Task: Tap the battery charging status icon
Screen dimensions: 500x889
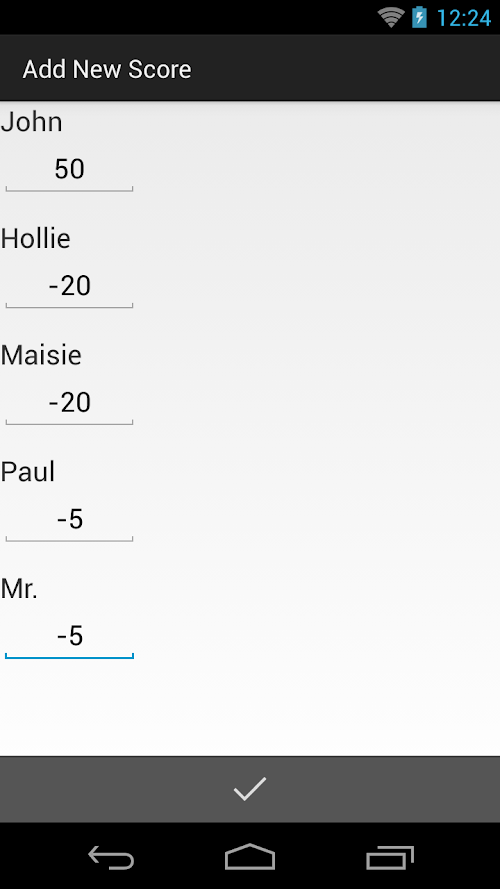Action: coord(419,17)
